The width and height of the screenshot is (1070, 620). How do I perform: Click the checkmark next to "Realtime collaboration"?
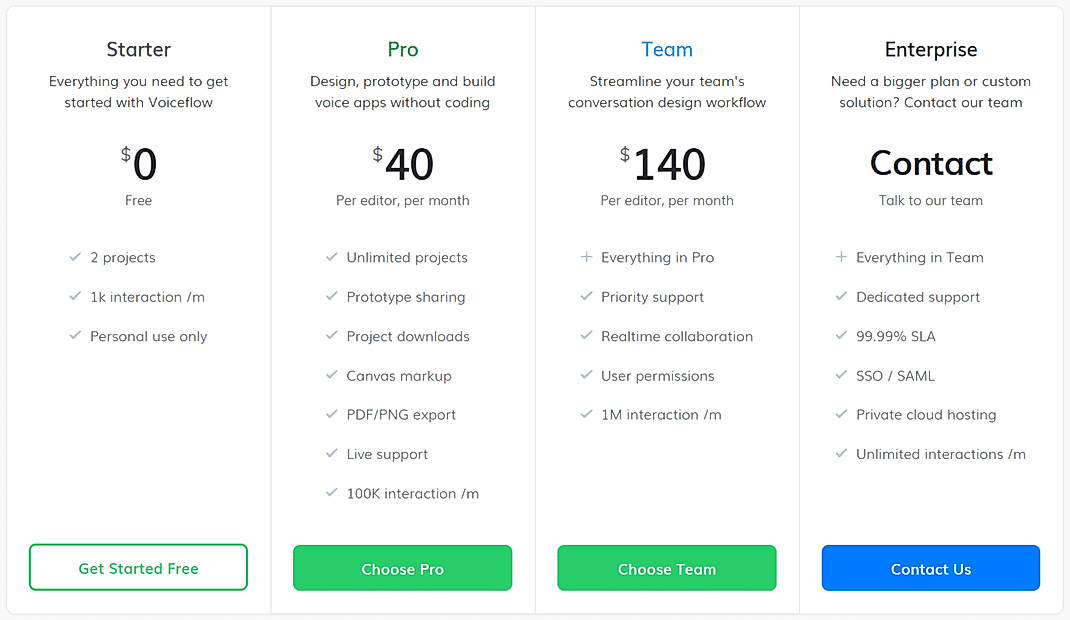tap(585, 336)
